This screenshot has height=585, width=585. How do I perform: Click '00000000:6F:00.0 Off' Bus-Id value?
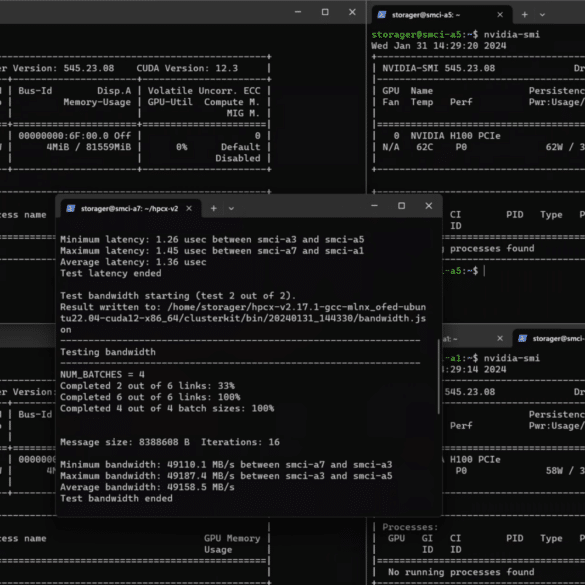pyautogui.click(x=75, y=135)
